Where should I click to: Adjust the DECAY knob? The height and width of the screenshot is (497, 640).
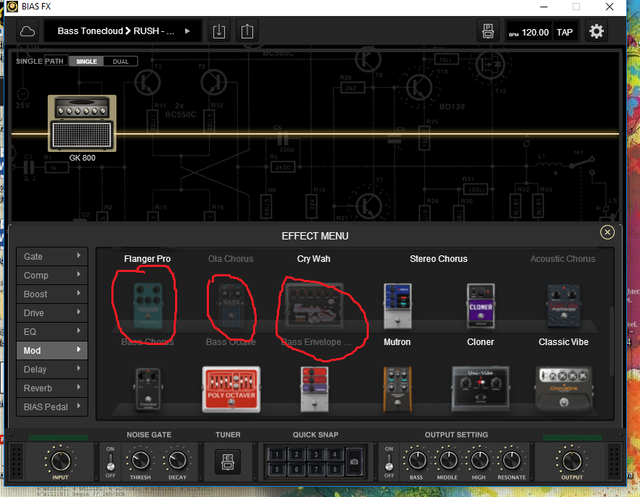pos(177,460)
